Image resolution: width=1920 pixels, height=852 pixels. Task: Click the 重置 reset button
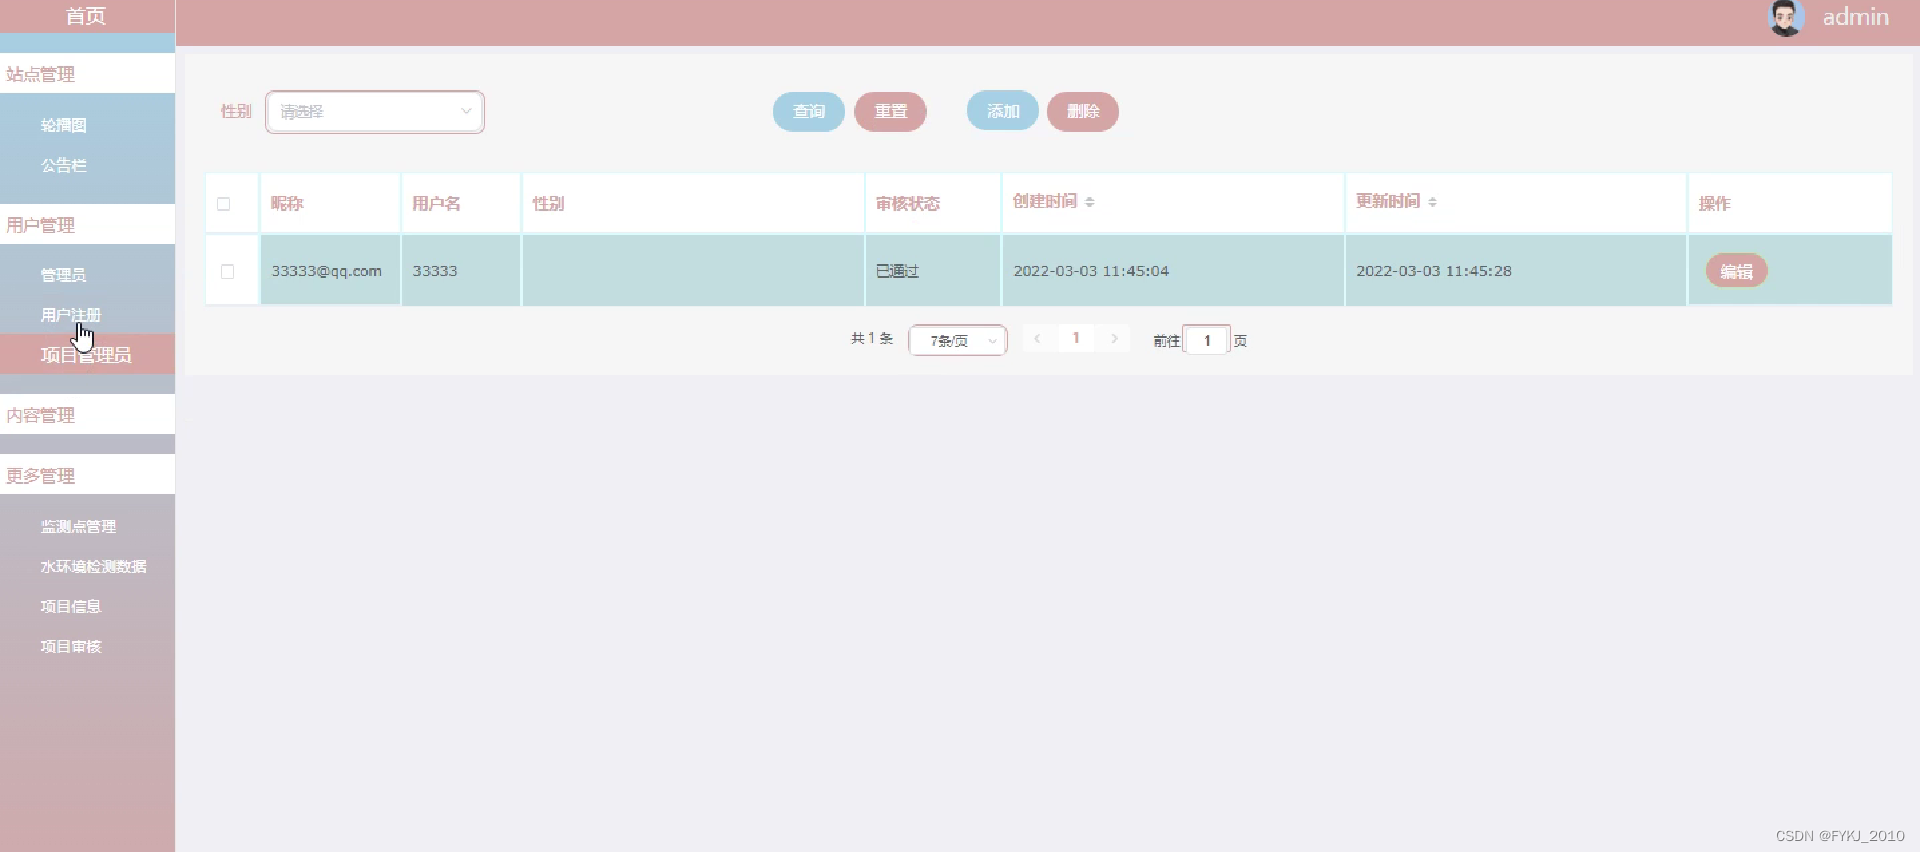pos(890,111)
